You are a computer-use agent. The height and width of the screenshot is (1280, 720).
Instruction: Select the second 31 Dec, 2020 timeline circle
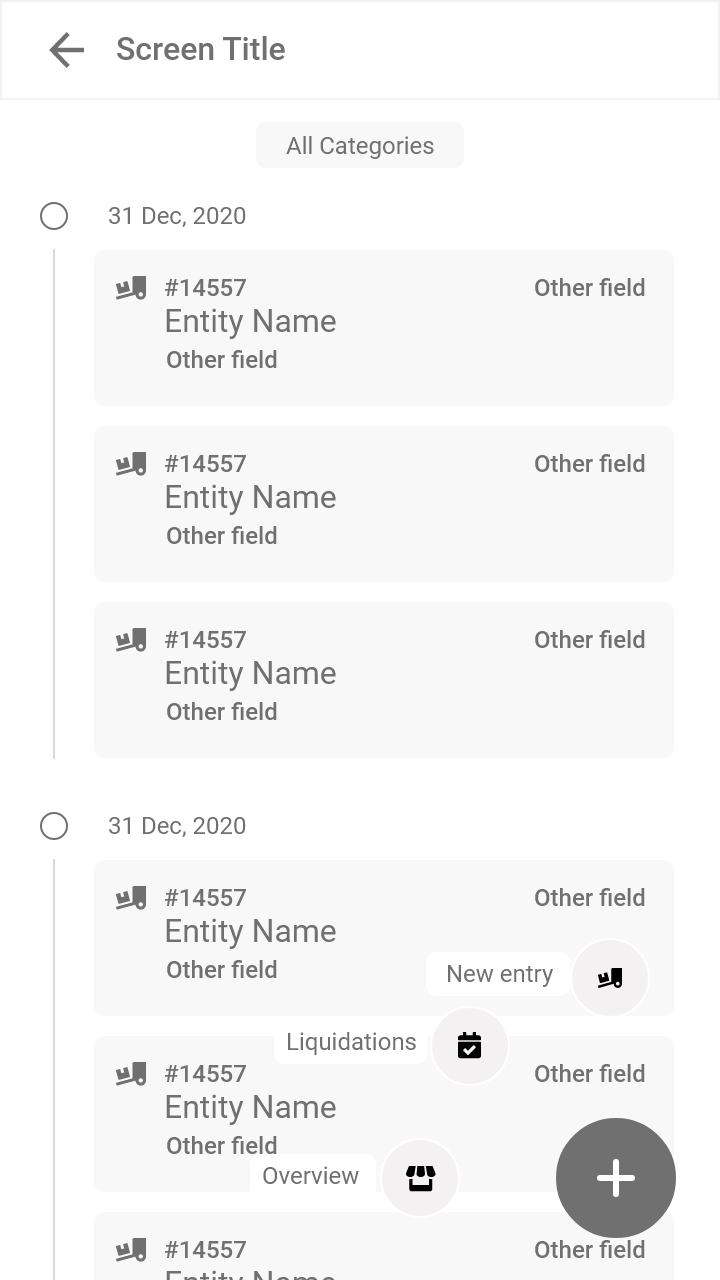(x=54, y=826)
